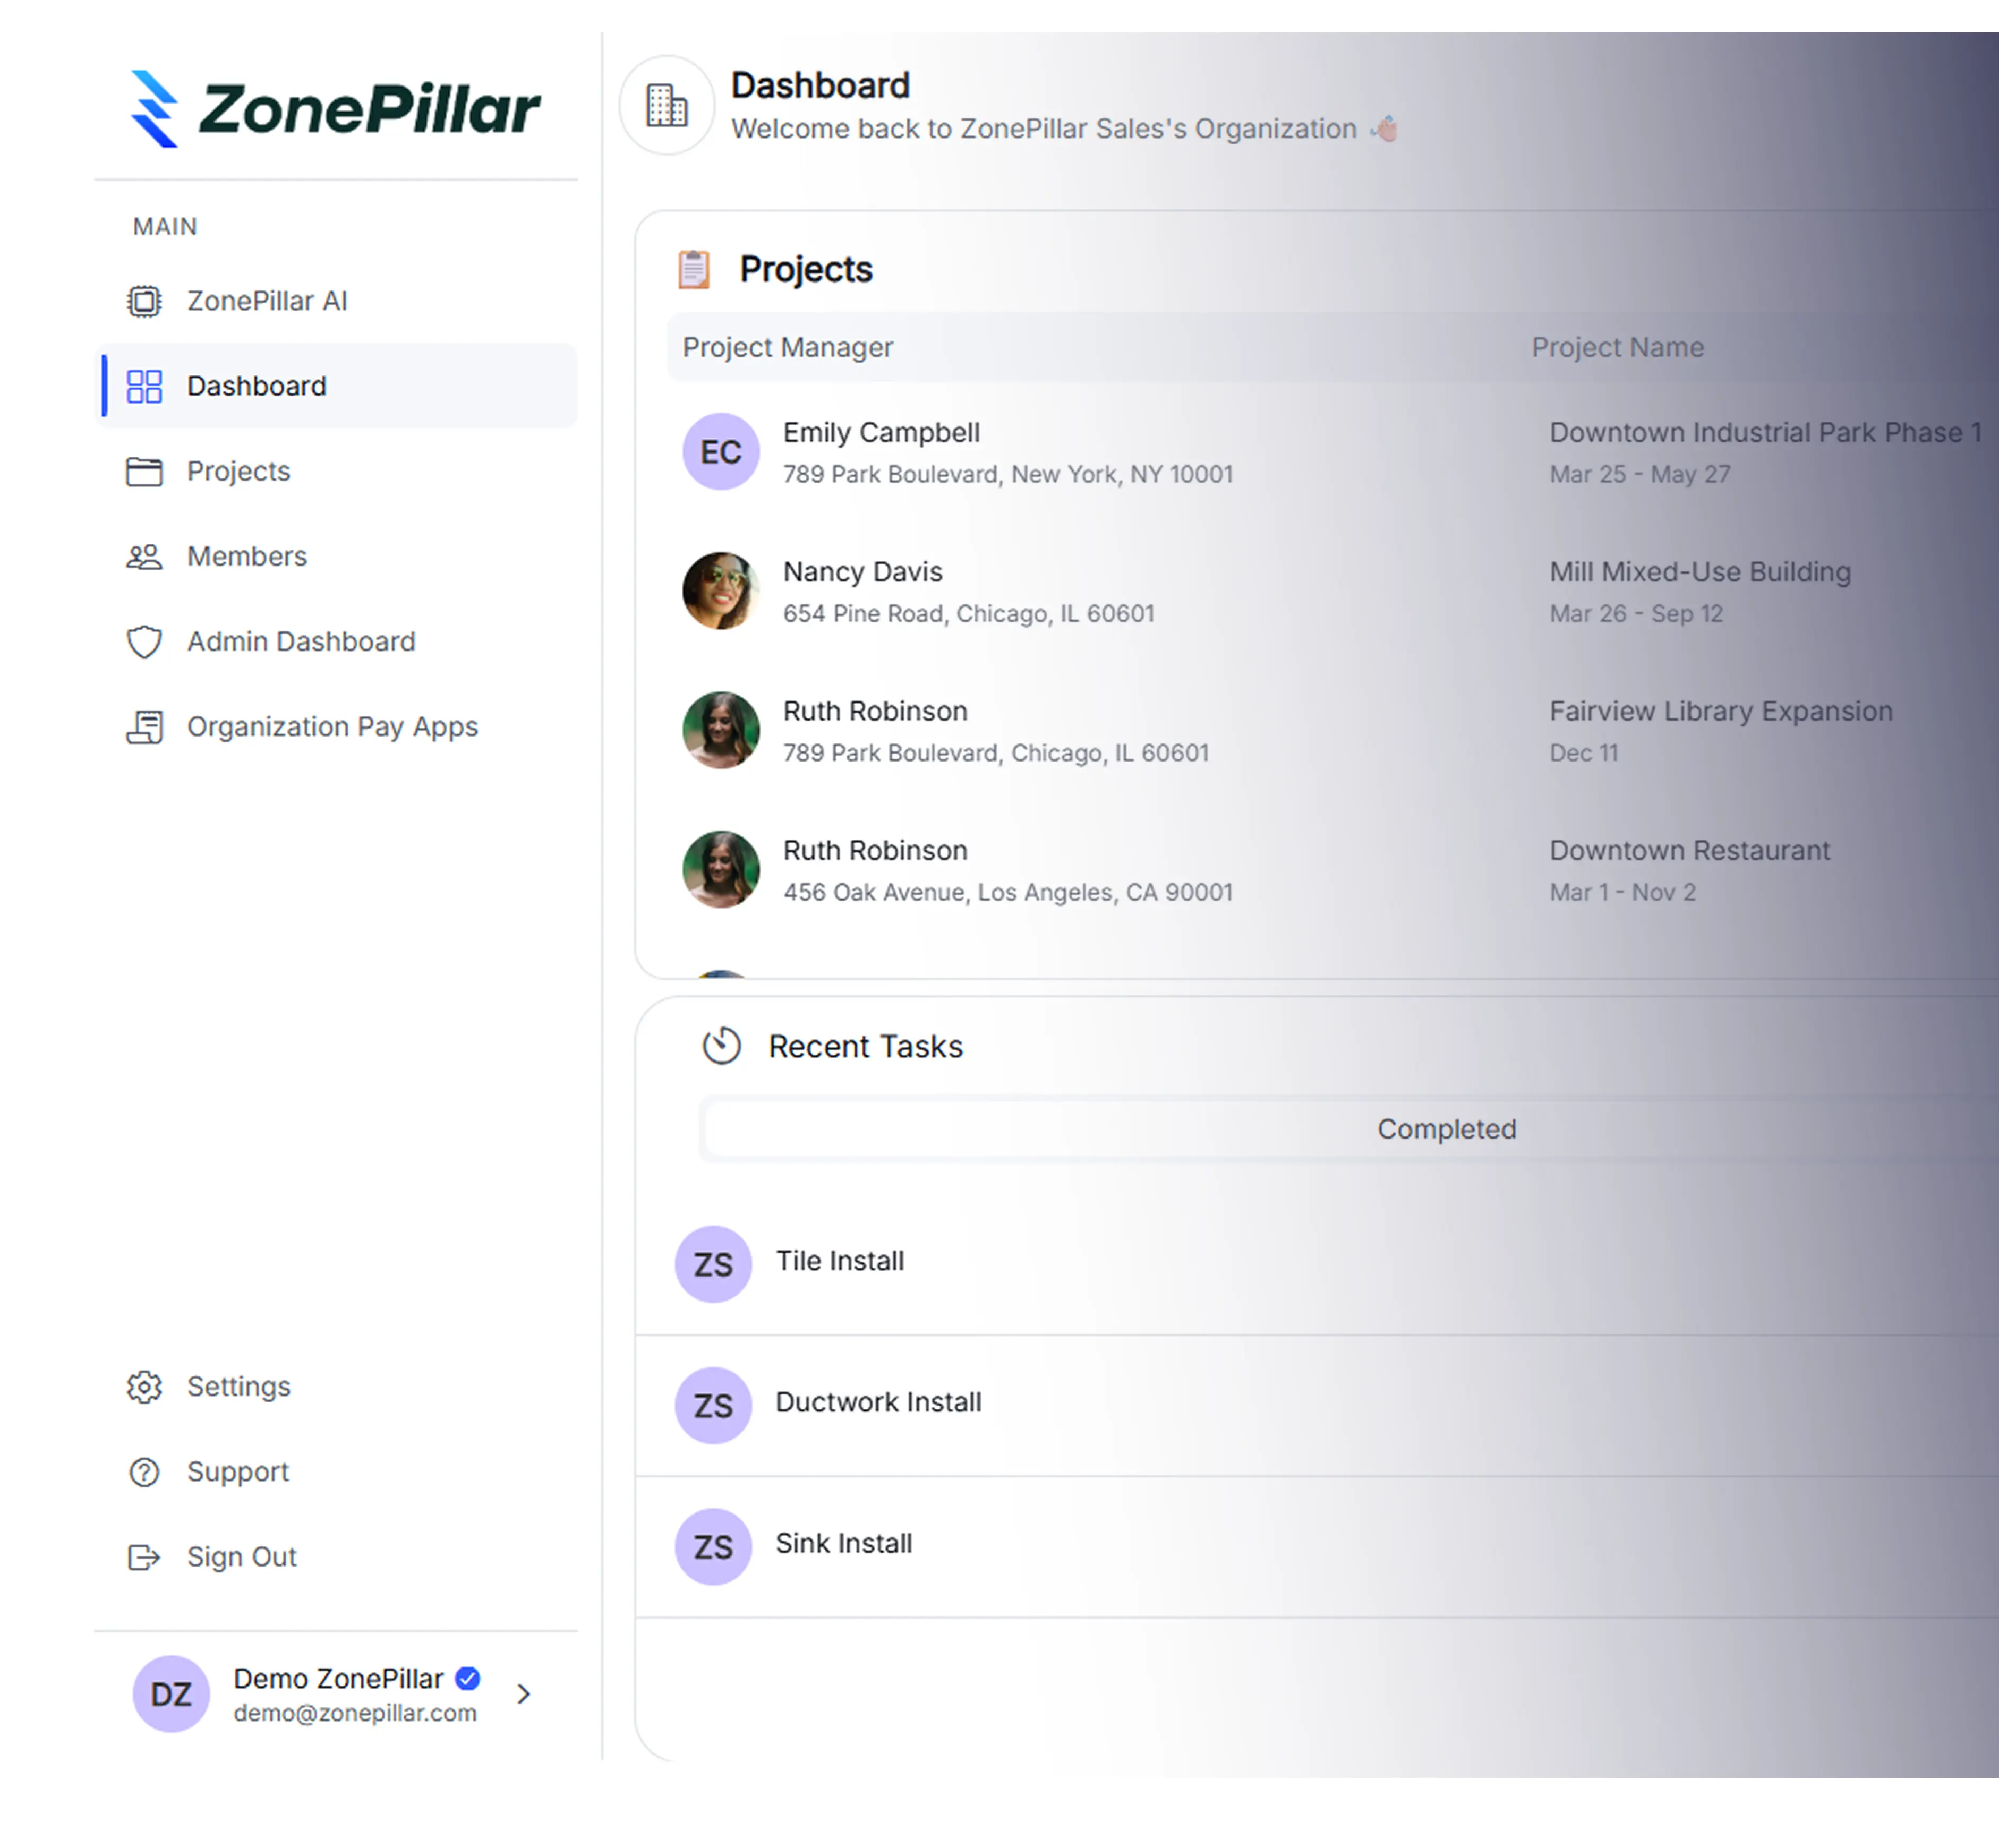The image size is (1999, 1848).
Task: Open Admin Dashboard via the shield icon
Action: point(145,641)
